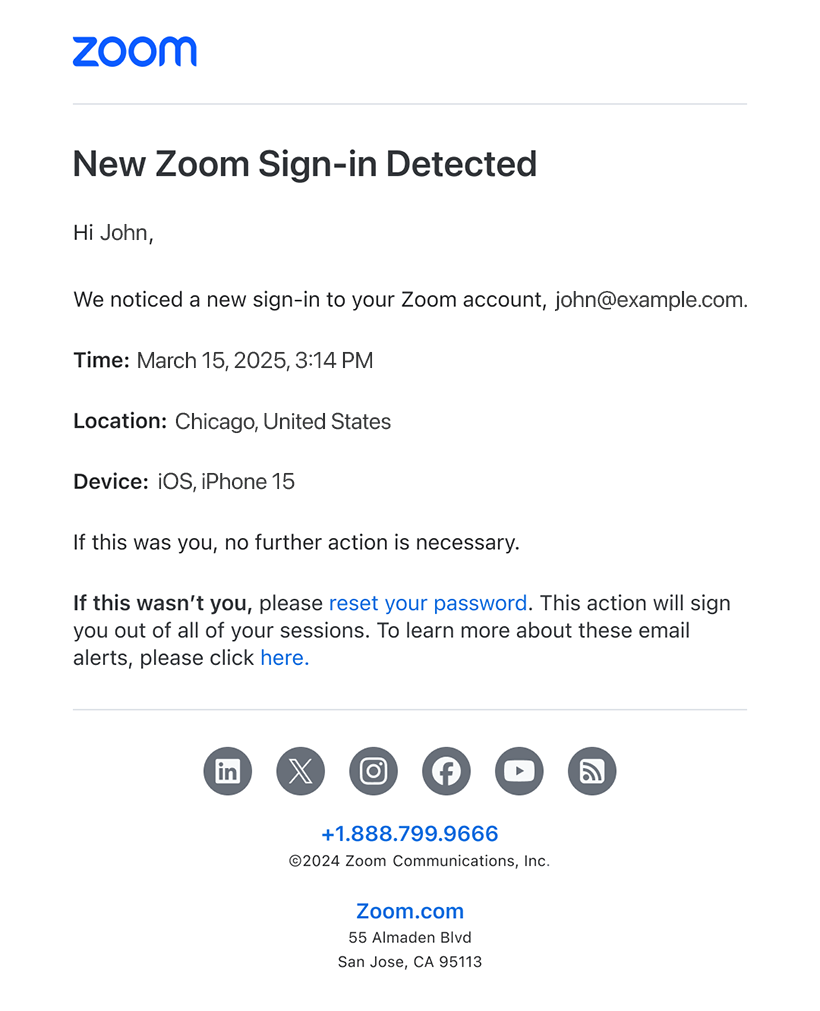Image resolution: width=820 pixels, height=1011 pixels.
Task: Call the +1.888.799.9666 phone link
Action: tap(410, 834)
